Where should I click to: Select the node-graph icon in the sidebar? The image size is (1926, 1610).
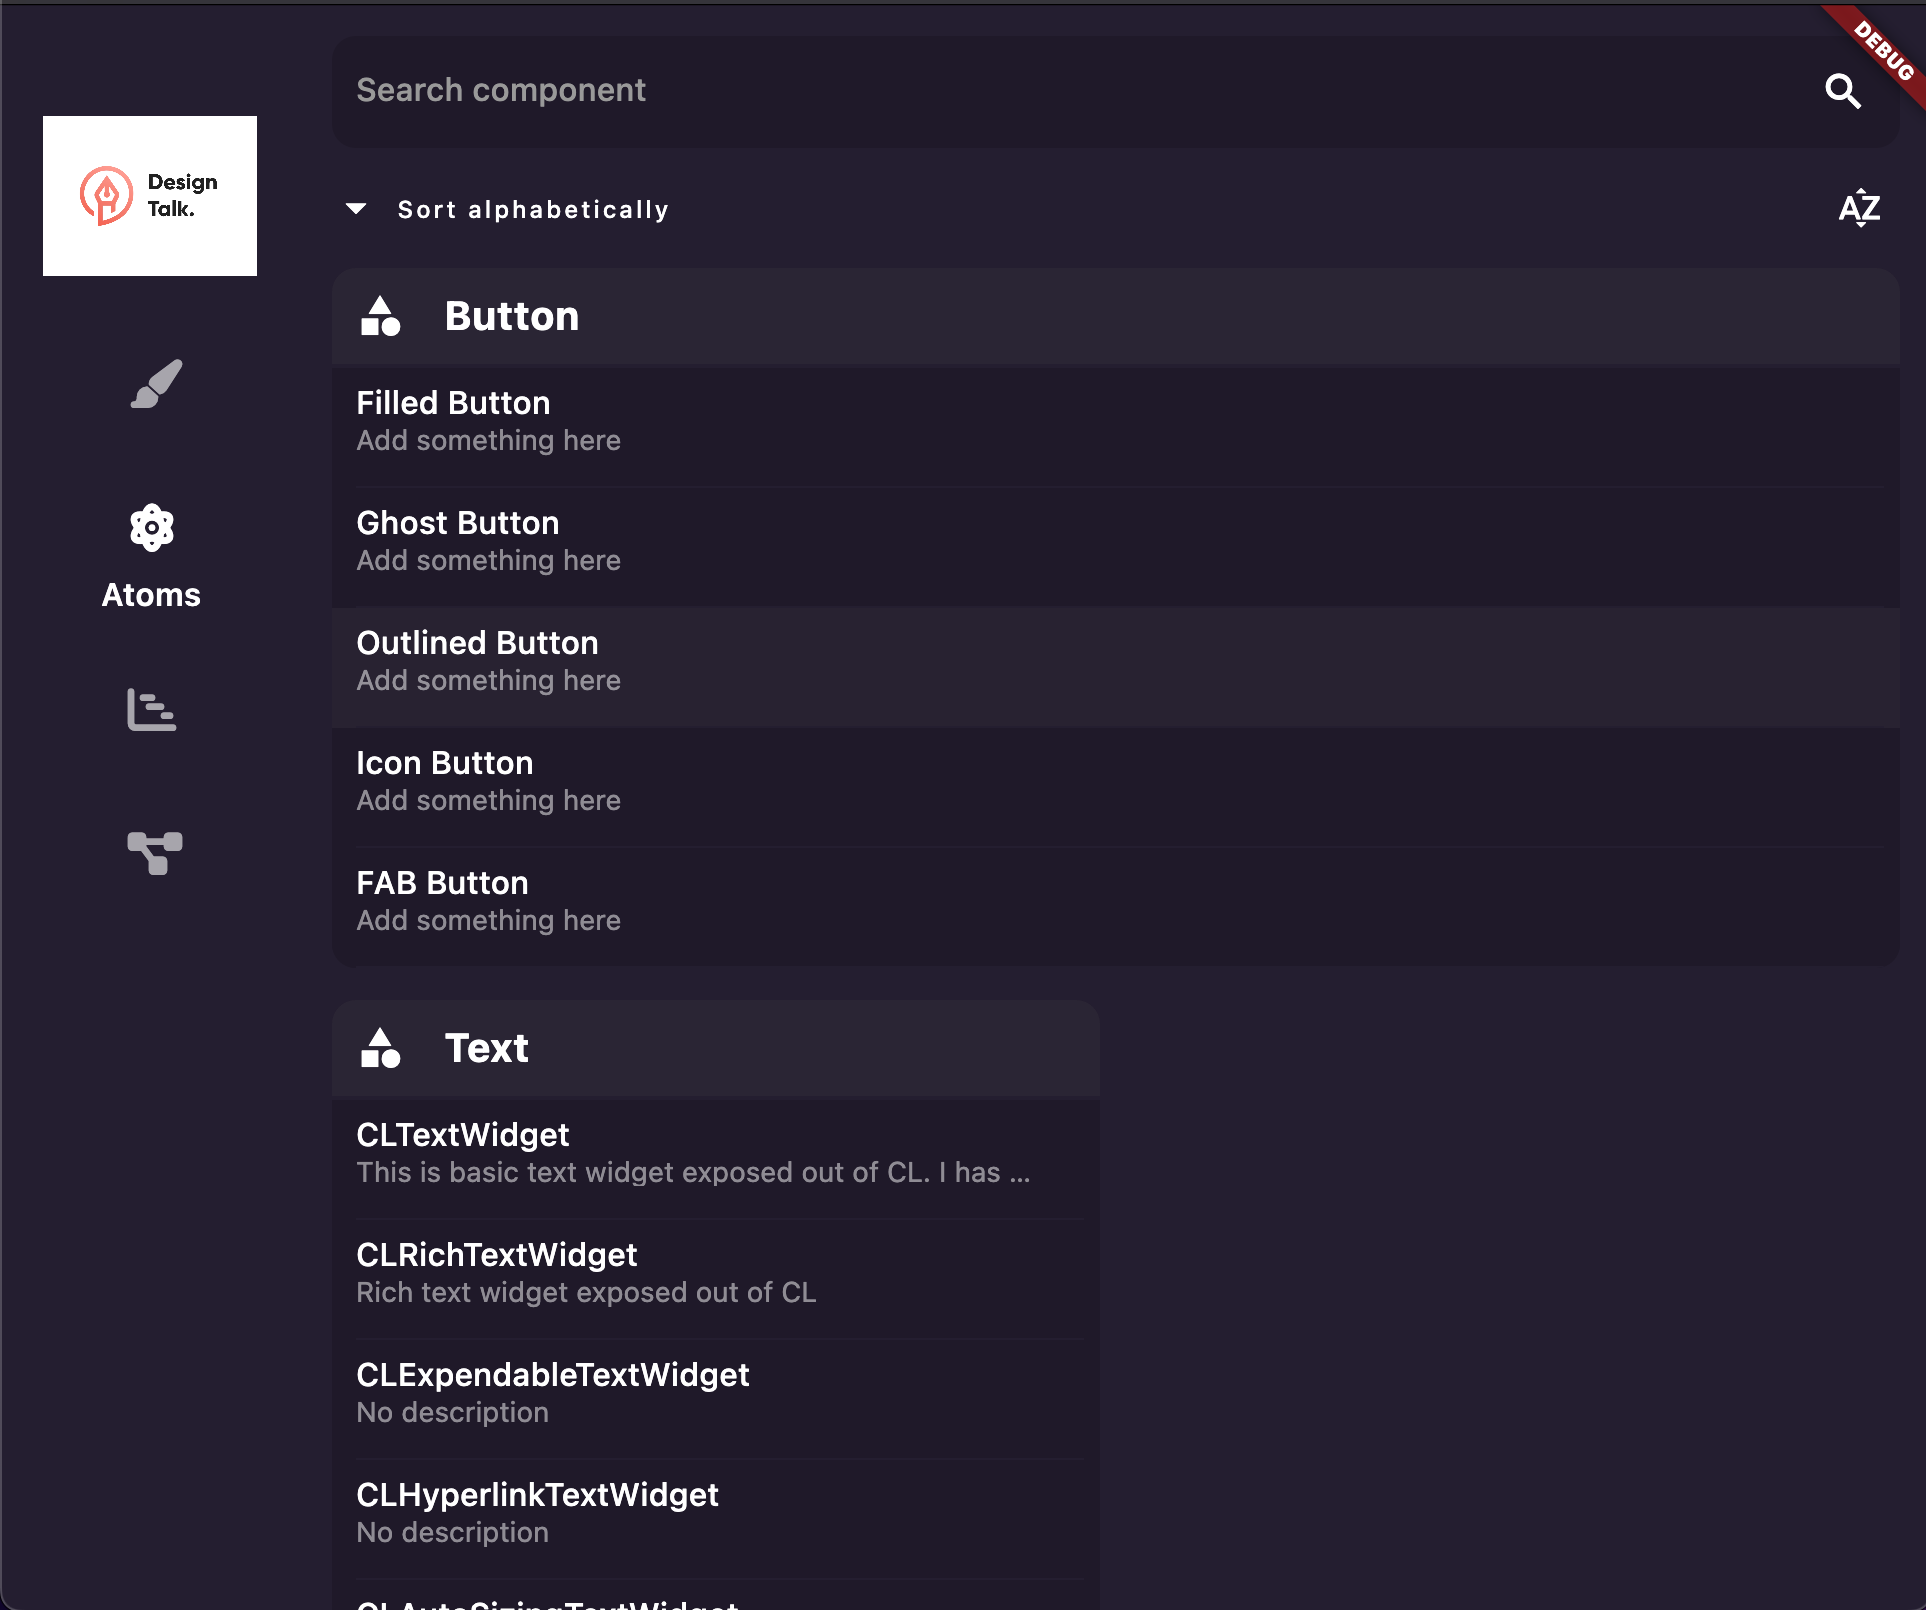(155, 852)
